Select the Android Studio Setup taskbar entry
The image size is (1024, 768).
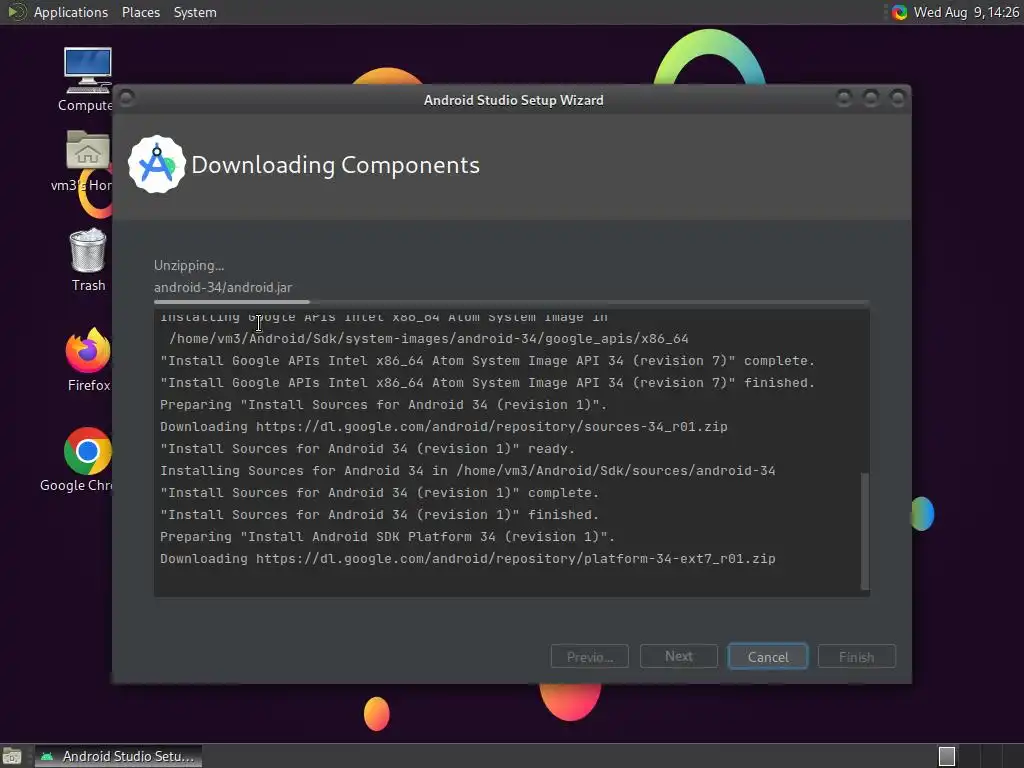click(x=118, y=756)
